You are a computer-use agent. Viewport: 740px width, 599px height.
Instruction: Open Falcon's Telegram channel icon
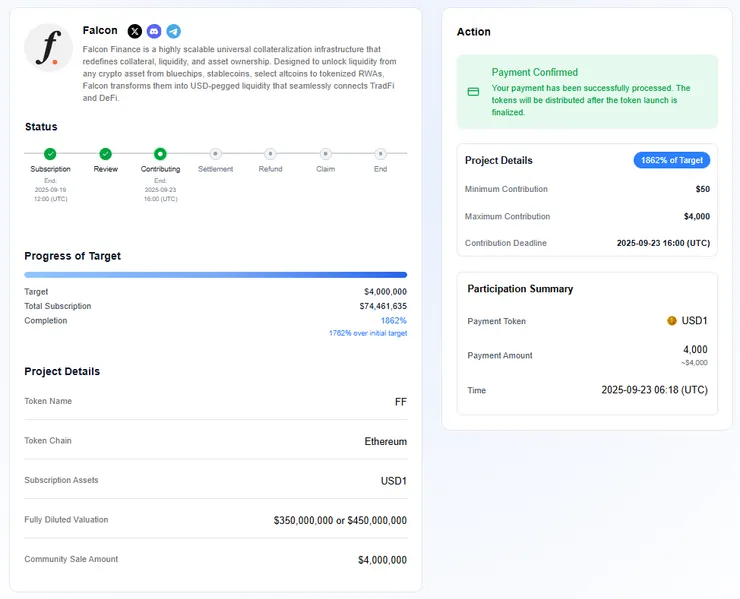[x=173, y=32]
